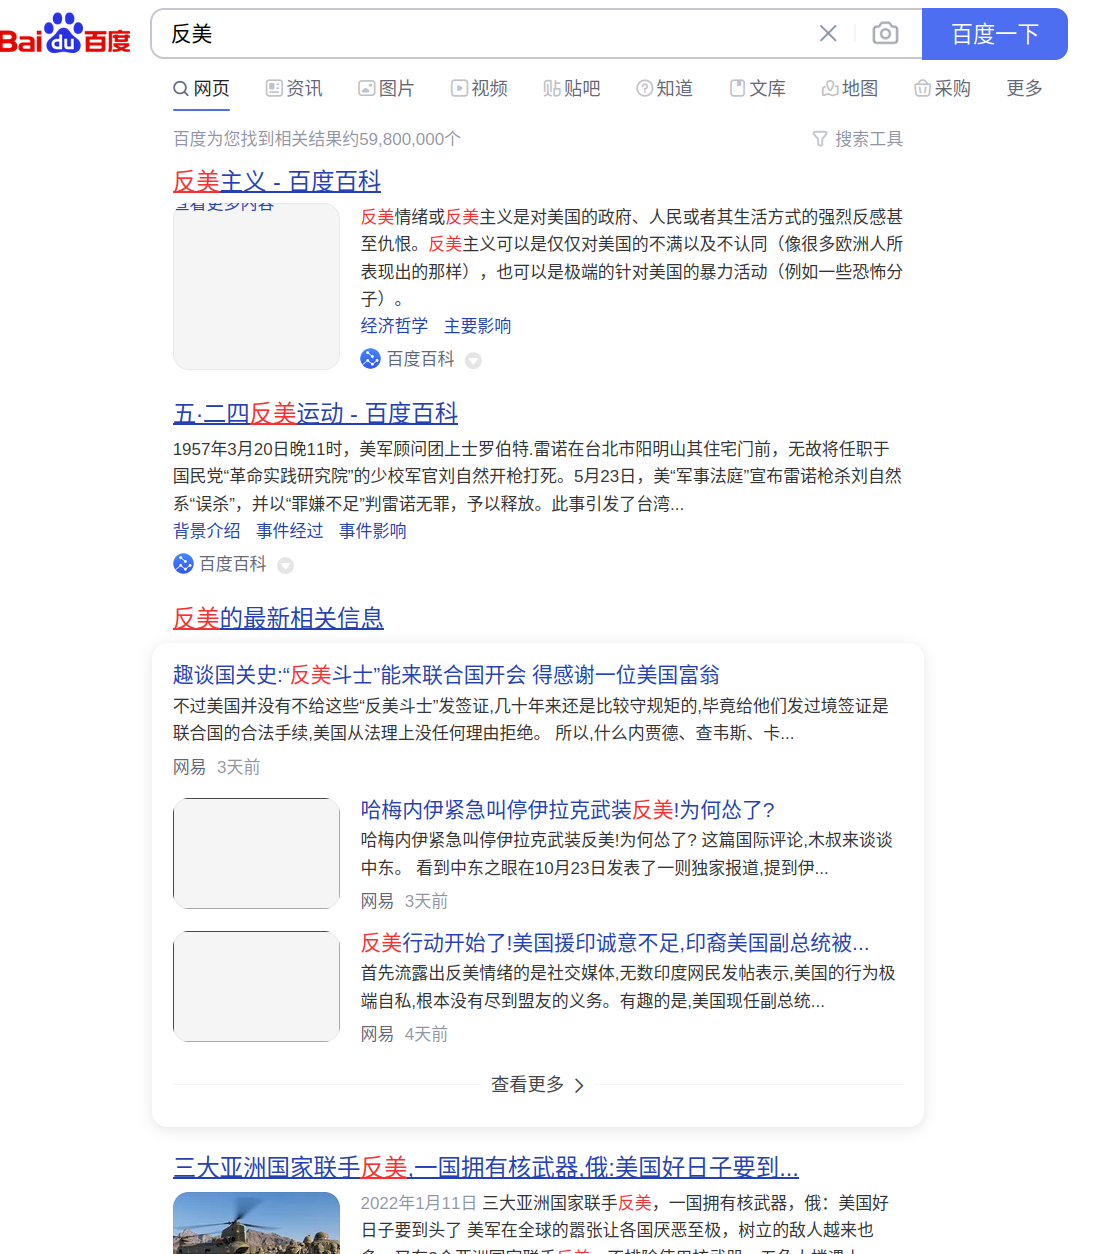Switch to the 资讯 tab
Viewport: 1097px width, 1254px height.
pyautogui.click(x=294, y=89)
